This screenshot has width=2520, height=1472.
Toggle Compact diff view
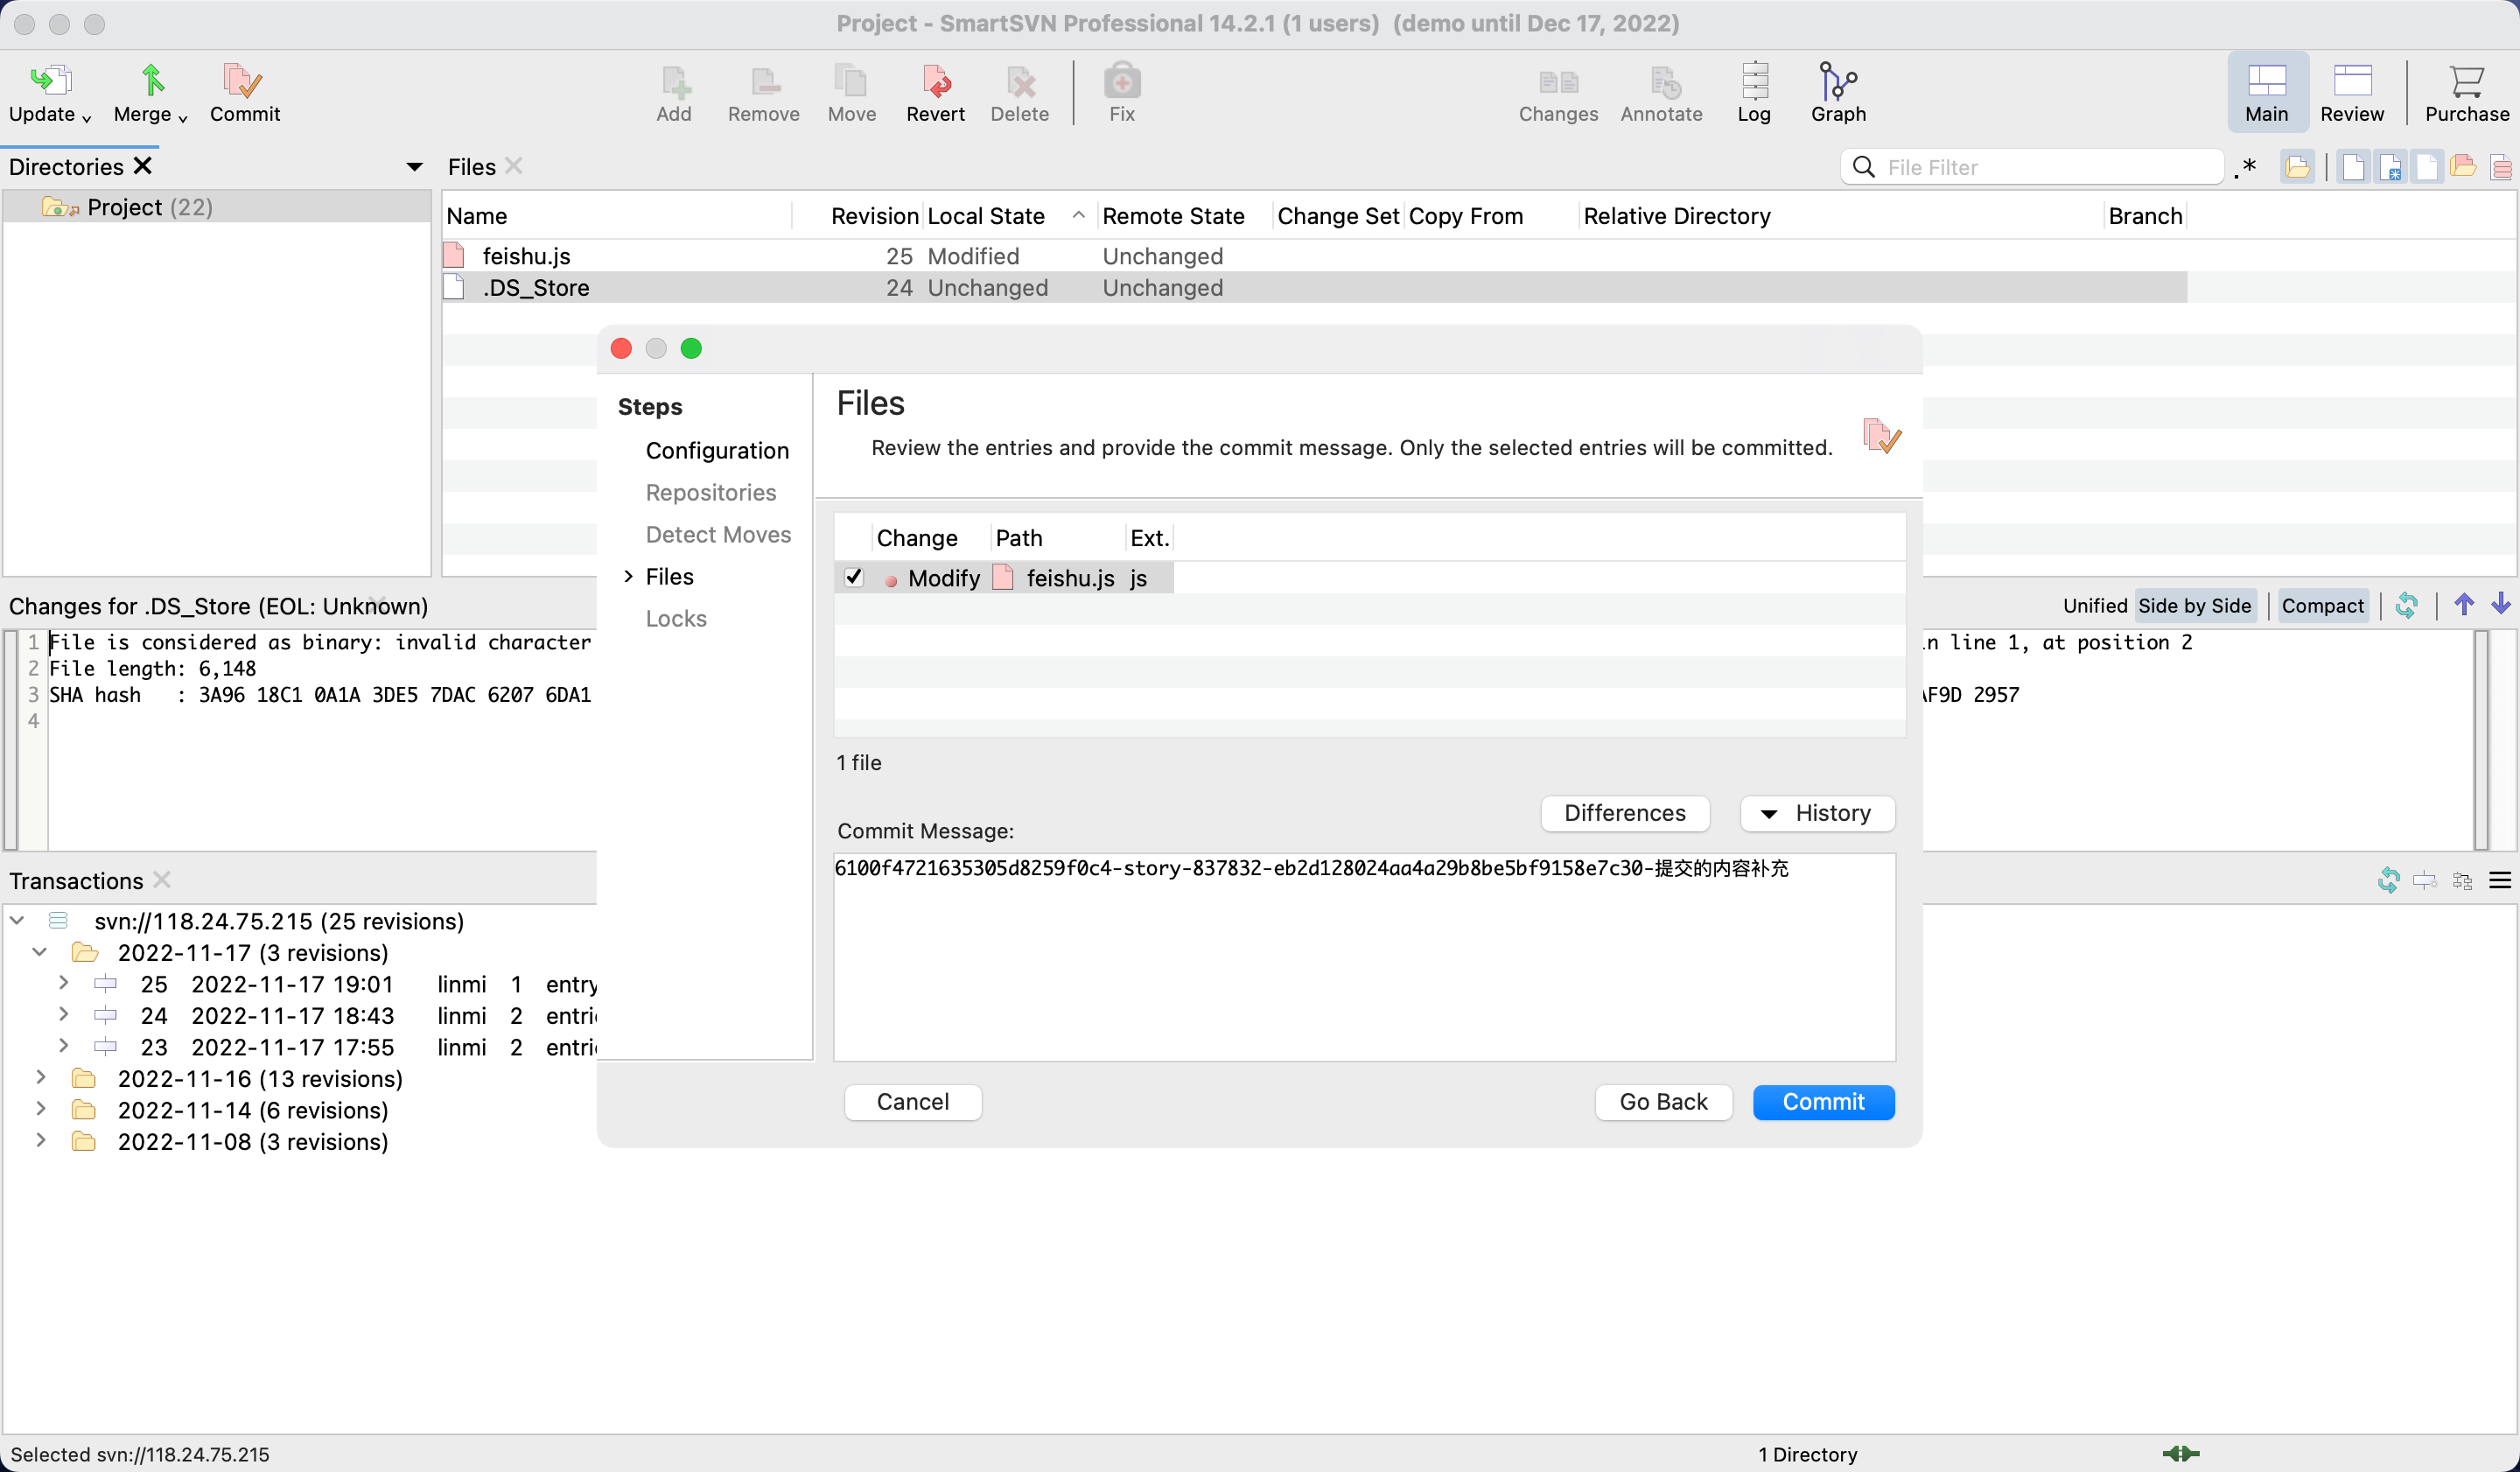click(x=2322, y=605)
